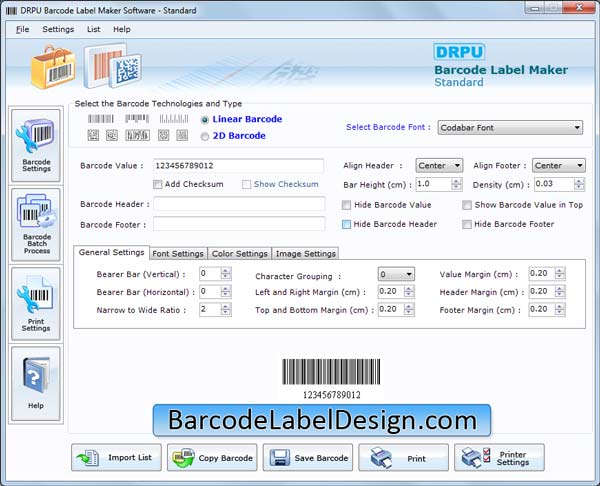Adjust Left and Right Margin spinner
Viewport: 600px width, 486px height.
pos(409,292)
